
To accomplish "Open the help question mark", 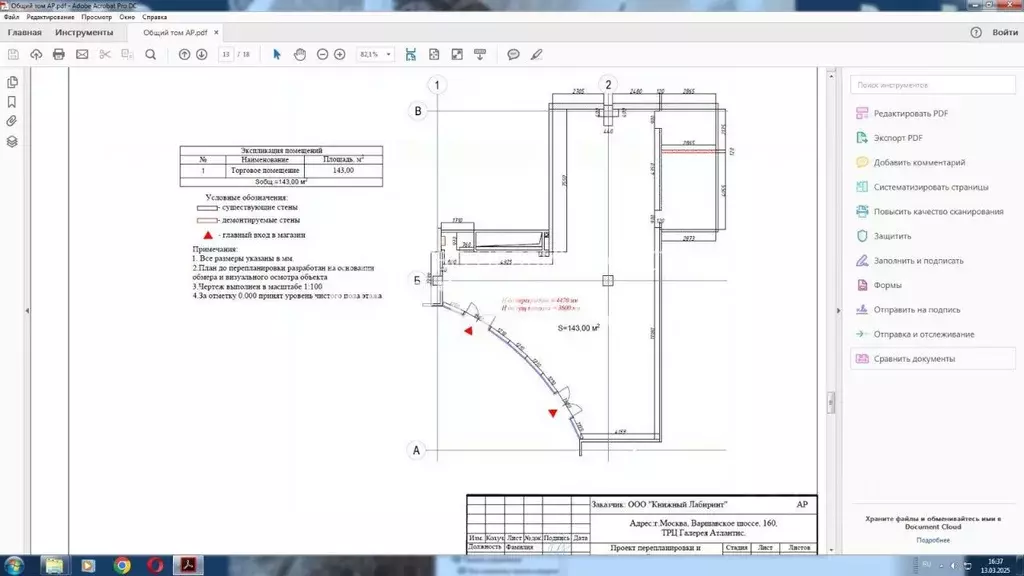I will pyautogui.click(x=976, y=33).
